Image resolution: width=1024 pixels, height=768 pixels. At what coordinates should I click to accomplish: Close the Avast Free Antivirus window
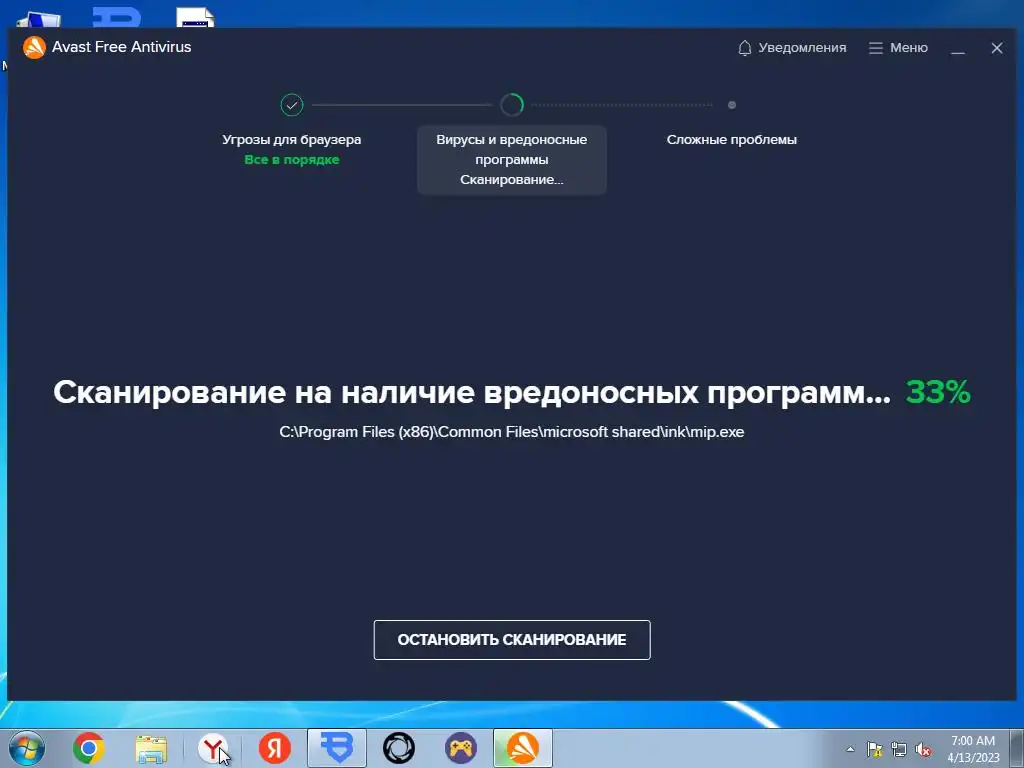click(997, 48)
